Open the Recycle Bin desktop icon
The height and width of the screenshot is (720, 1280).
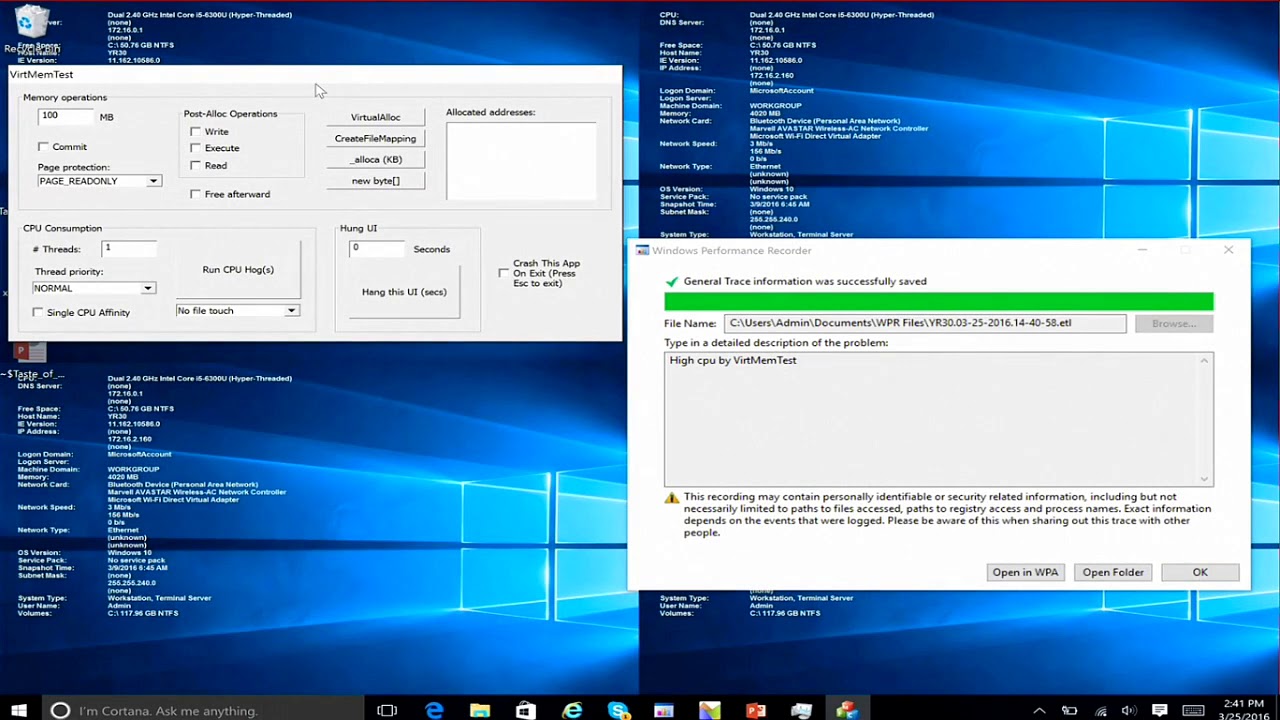(x=33, y=22)
